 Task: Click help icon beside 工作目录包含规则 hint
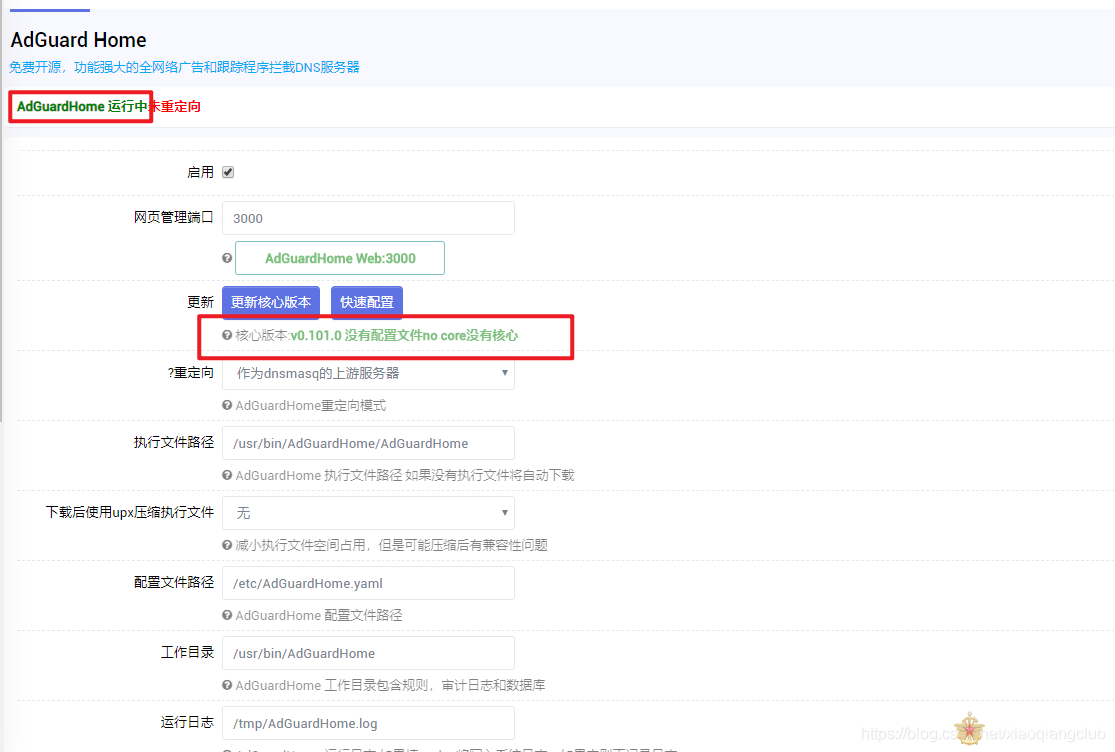point(227,685)
